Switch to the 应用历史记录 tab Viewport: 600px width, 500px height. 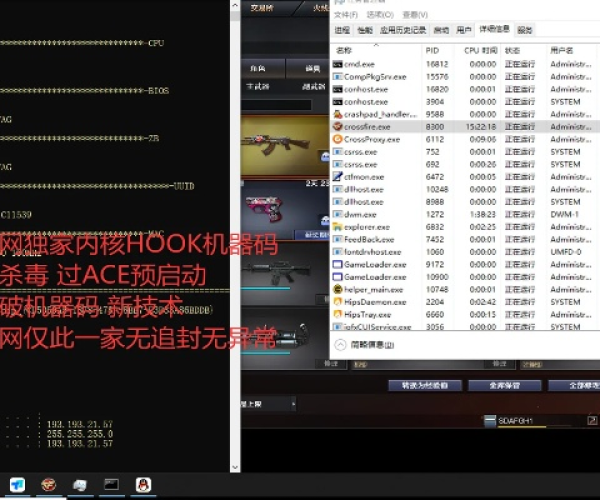click(403, 30)
